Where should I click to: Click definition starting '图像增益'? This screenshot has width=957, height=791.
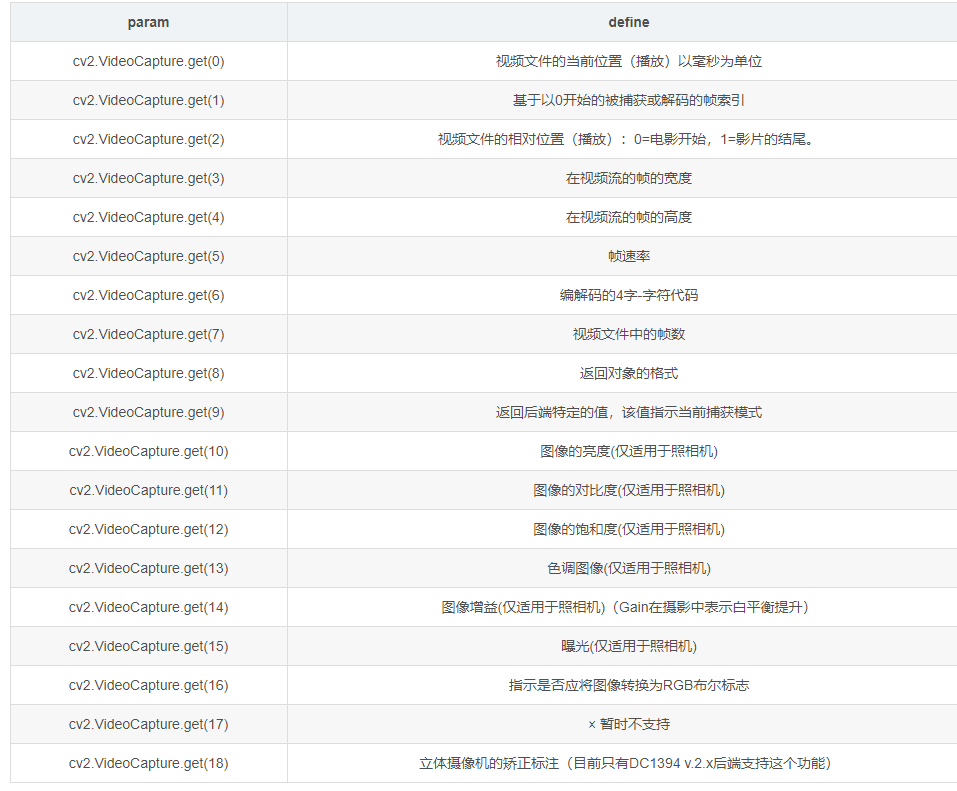tap(625, 608)
